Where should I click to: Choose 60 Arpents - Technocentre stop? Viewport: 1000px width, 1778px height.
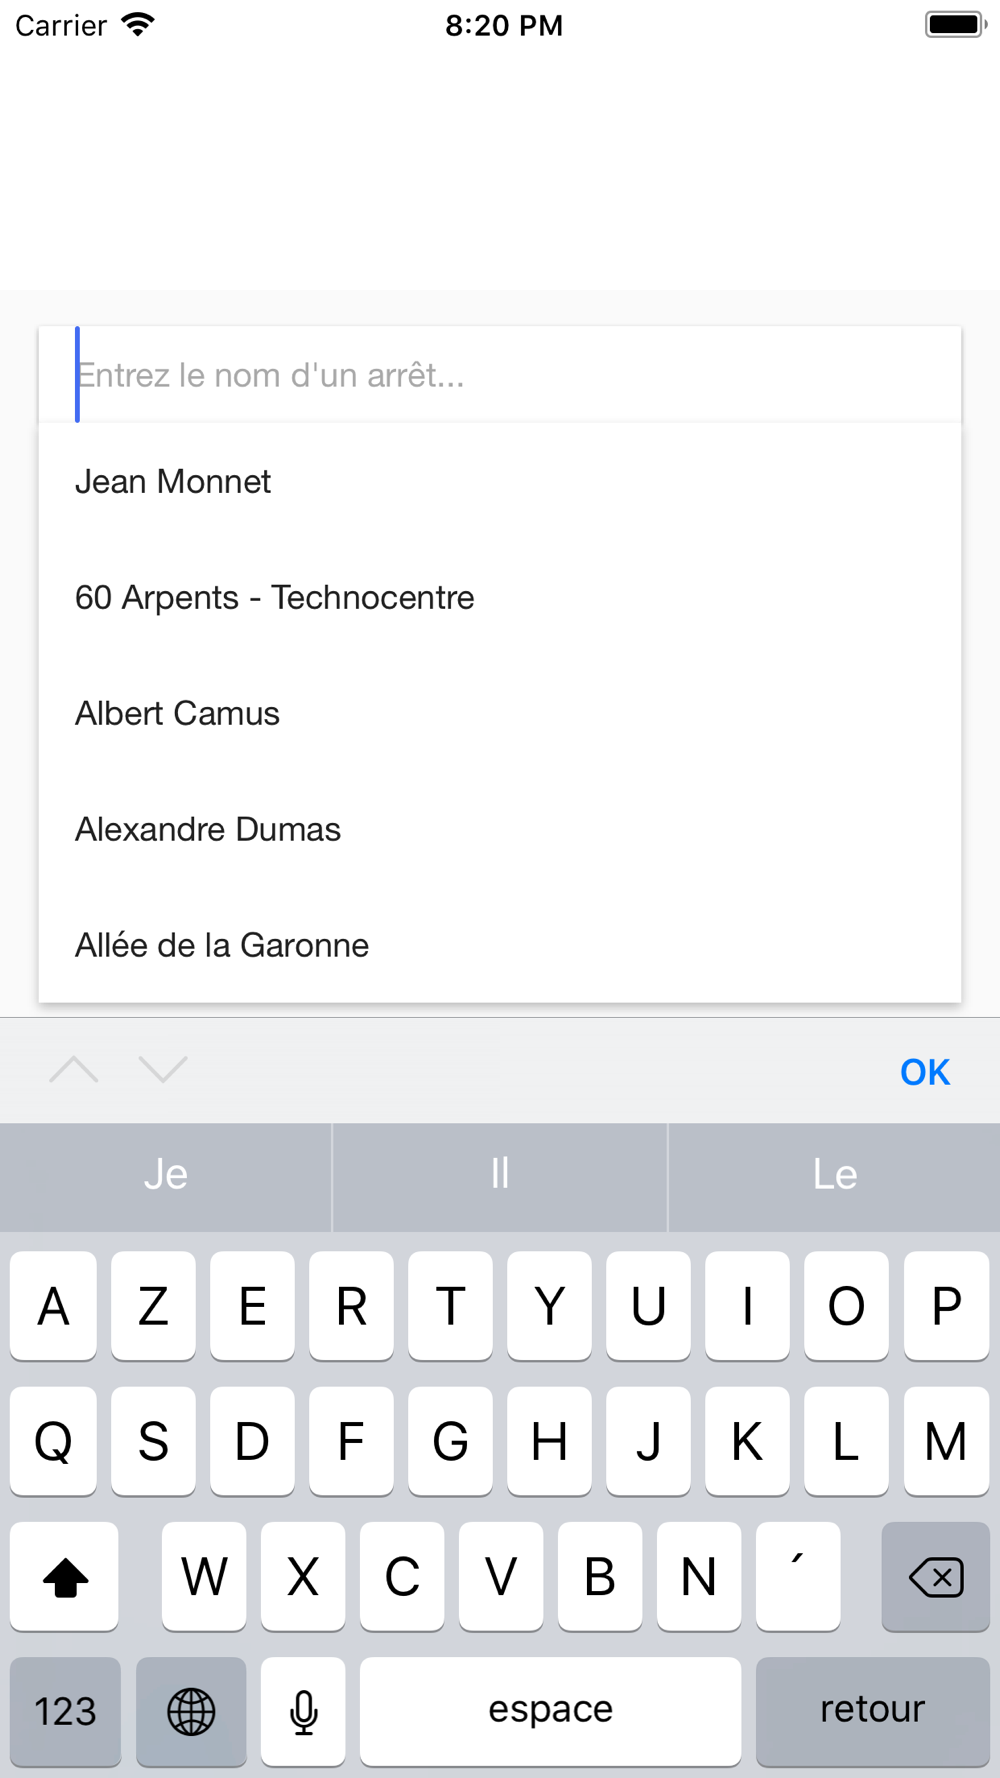275,598
